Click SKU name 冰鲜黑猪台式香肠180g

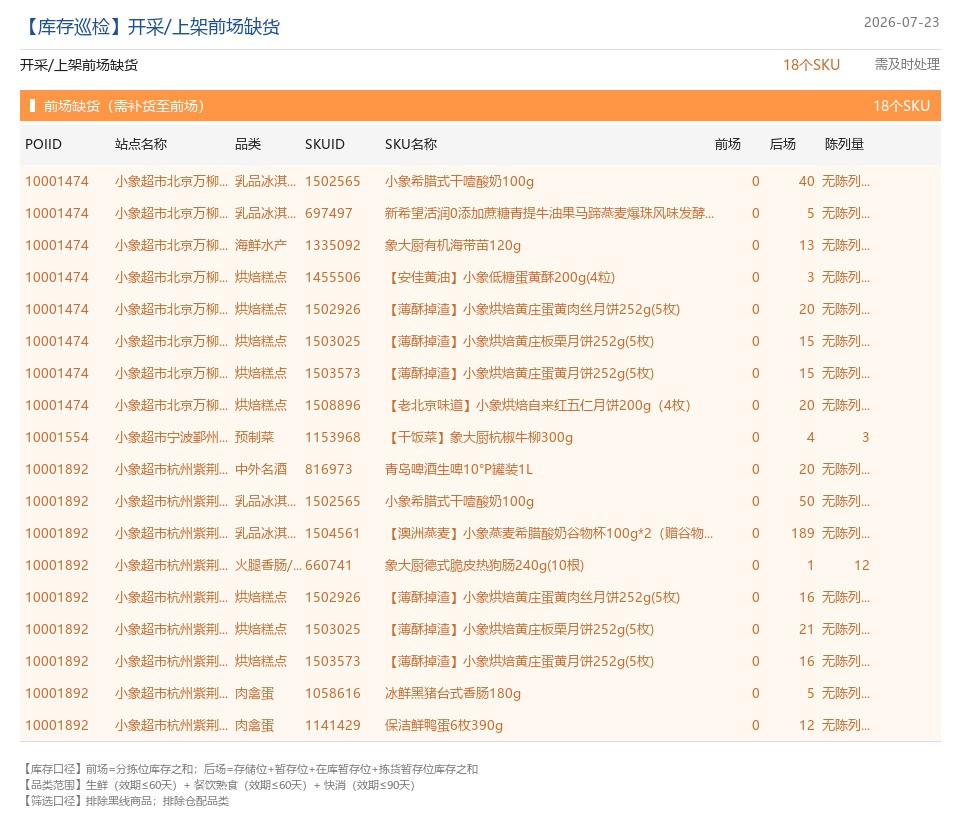[x=452, y=694]
